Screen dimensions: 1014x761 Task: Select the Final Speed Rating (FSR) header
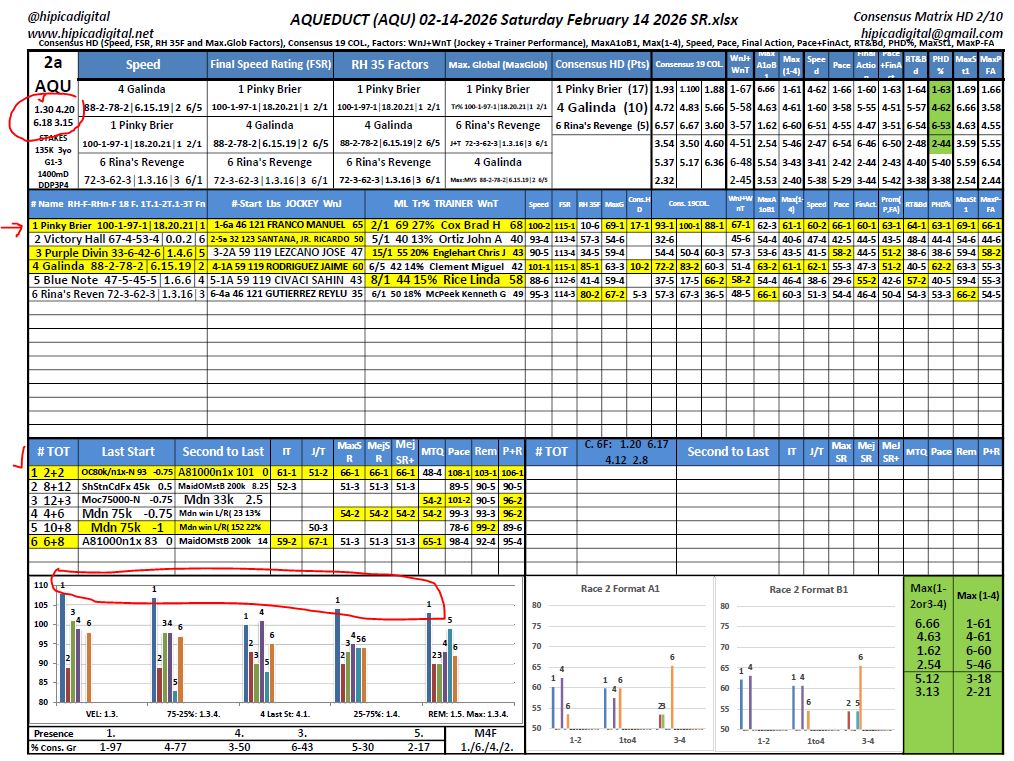click(270, 64)
